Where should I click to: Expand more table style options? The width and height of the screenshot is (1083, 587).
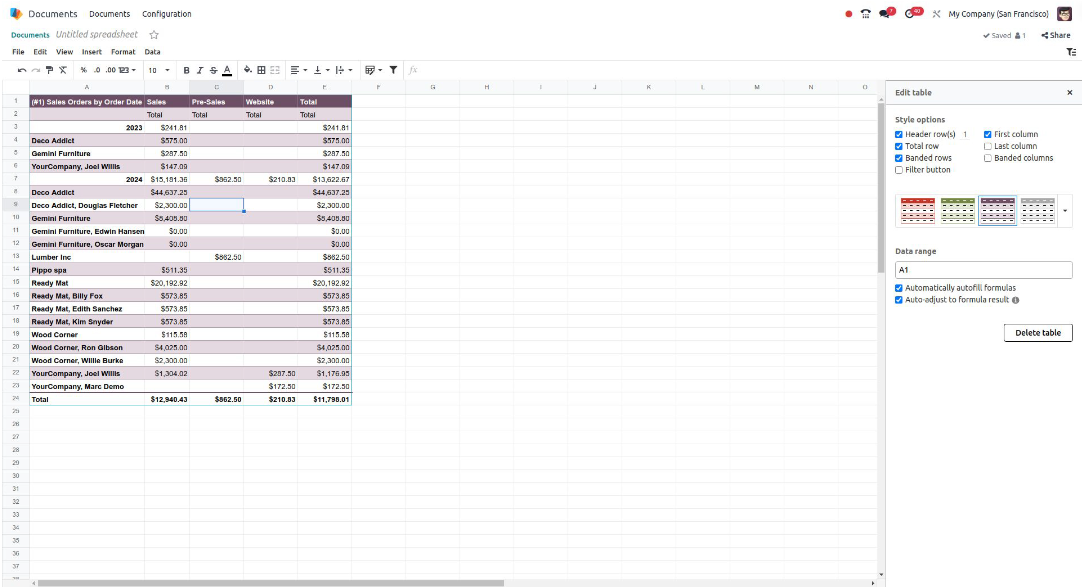coord(1065,211)
